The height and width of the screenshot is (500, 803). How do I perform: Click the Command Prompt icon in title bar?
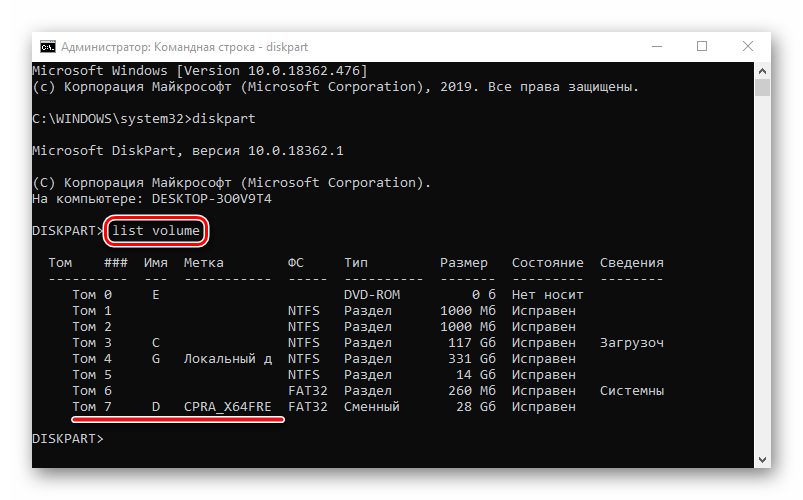[47, 46]
